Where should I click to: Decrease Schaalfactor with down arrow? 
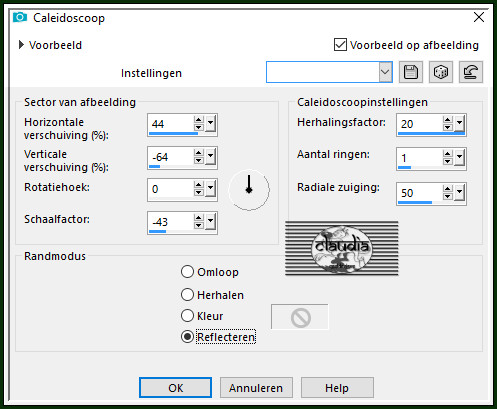click(x=199, y=225)
